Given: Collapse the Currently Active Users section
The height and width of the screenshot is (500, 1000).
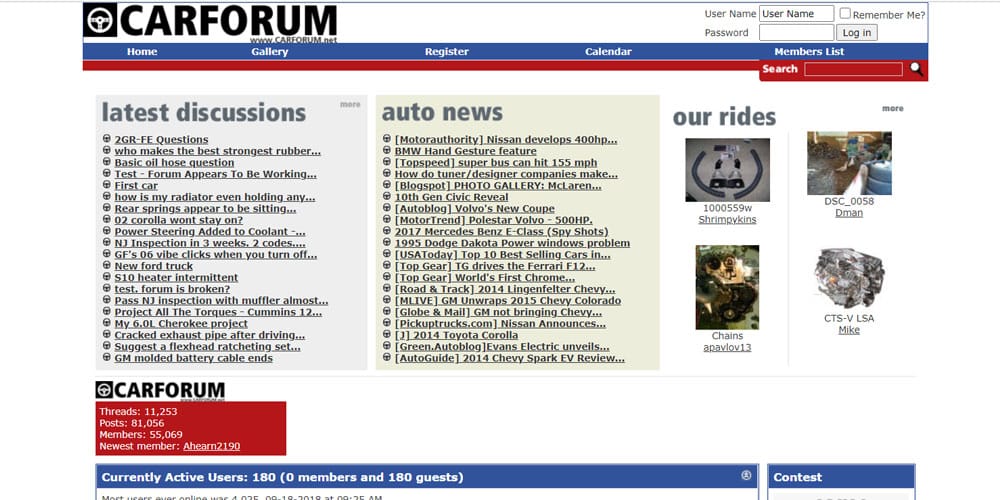Looking at the screenshot, I should pos(746,475).
